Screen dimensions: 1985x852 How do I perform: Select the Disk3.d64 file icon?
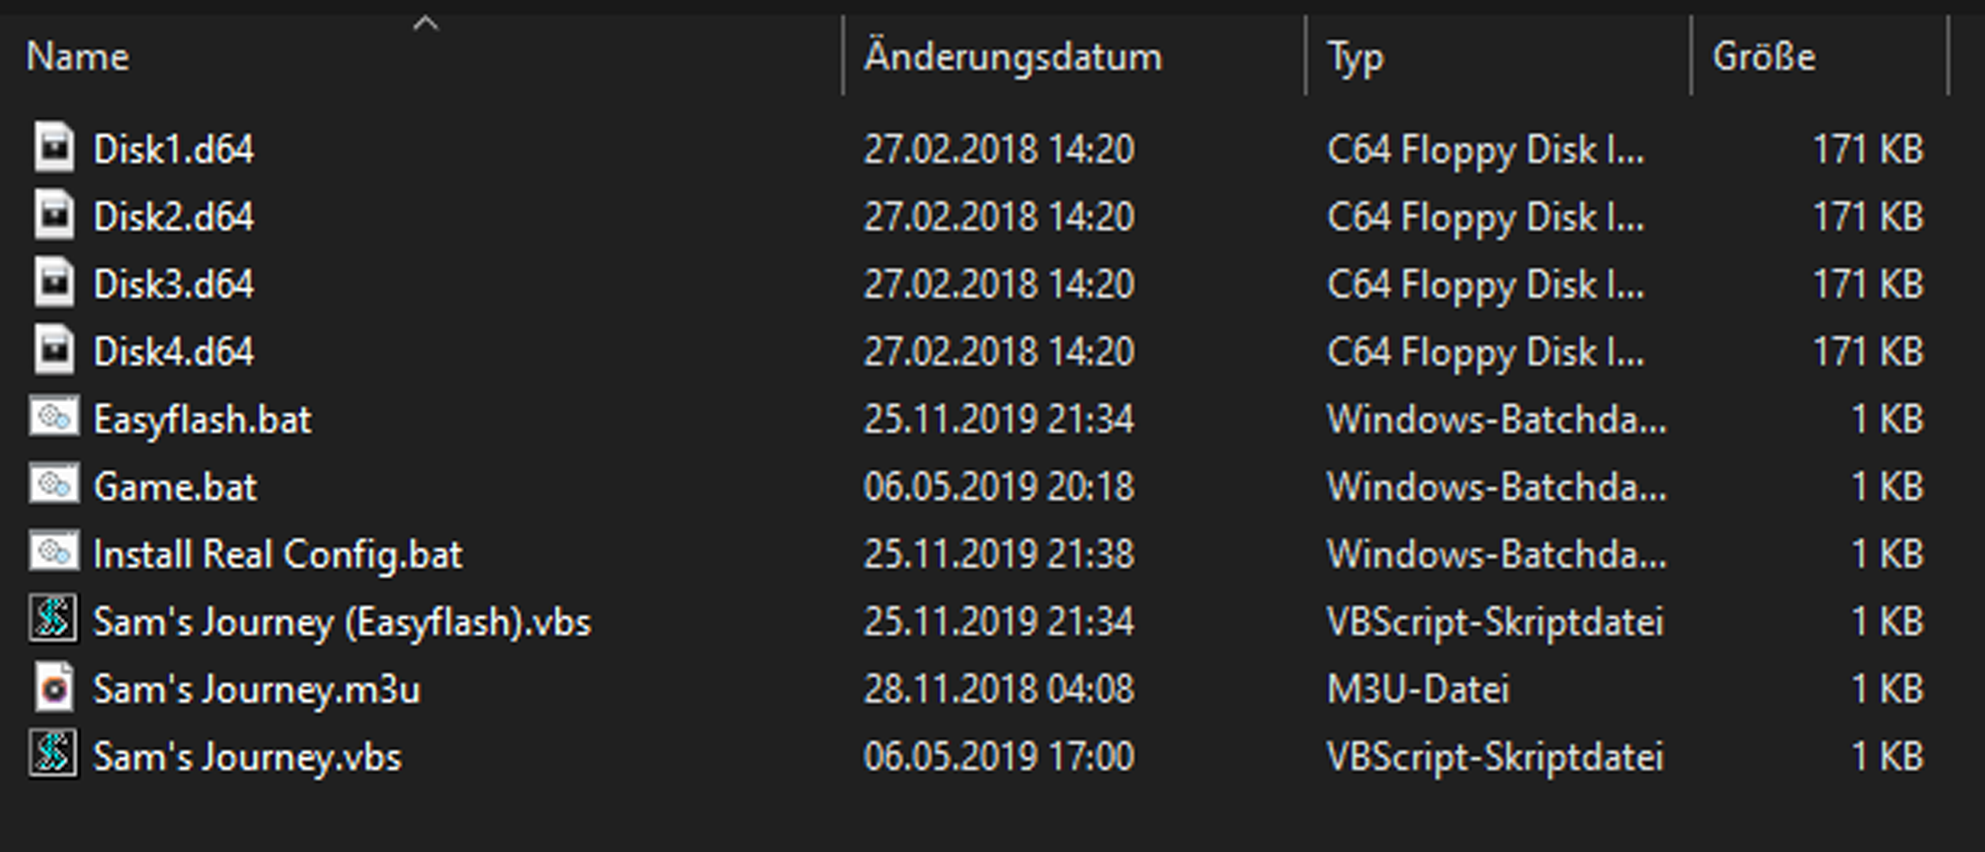tap(54, 283)
